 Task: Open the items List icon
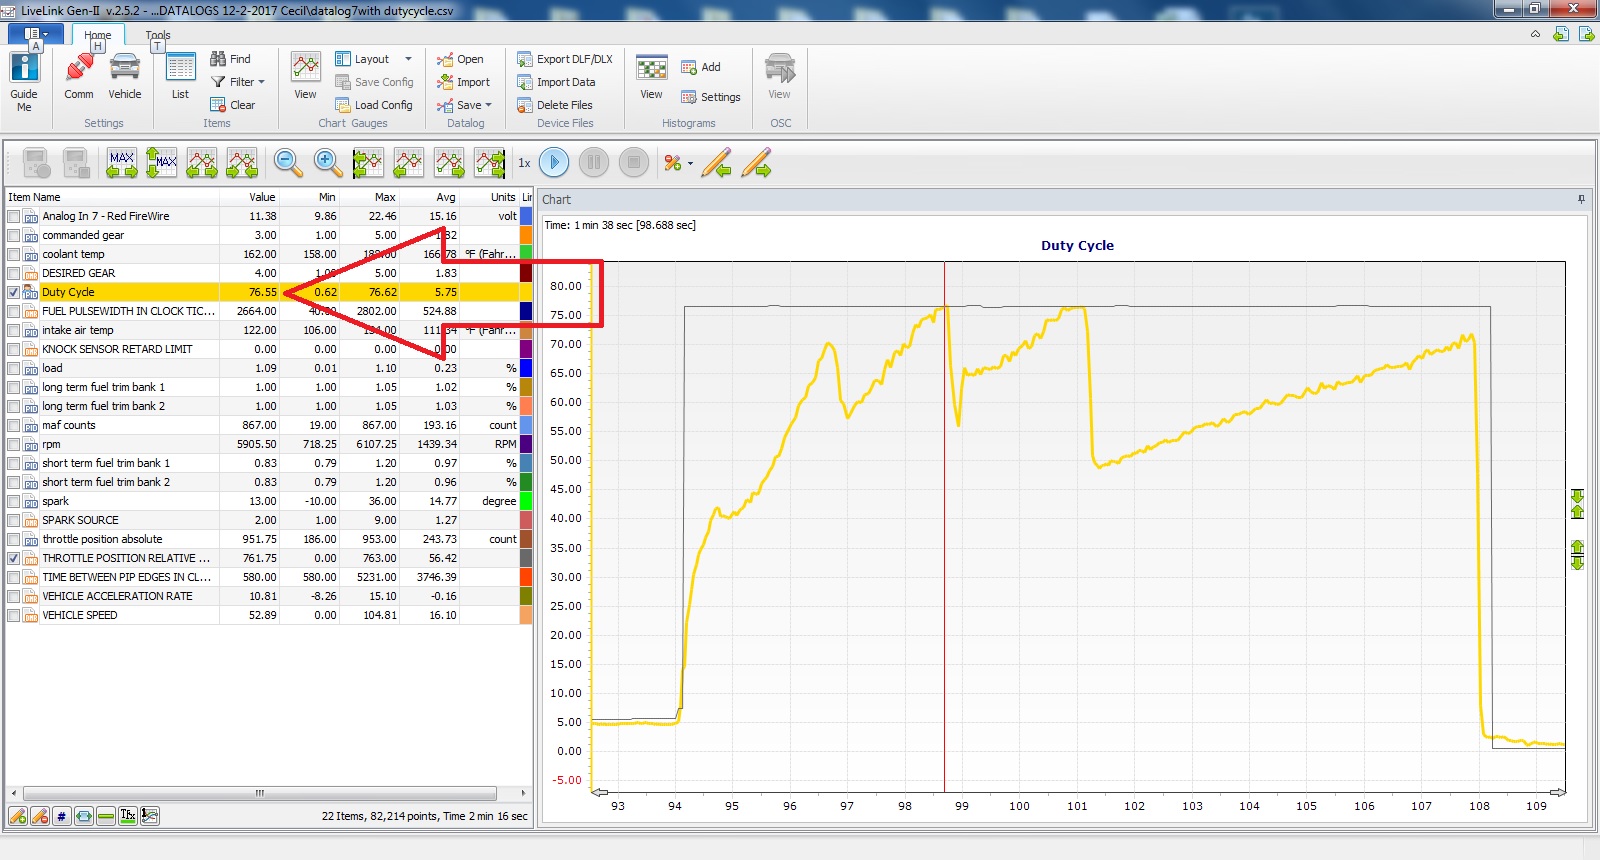click(x=180, y=76)
